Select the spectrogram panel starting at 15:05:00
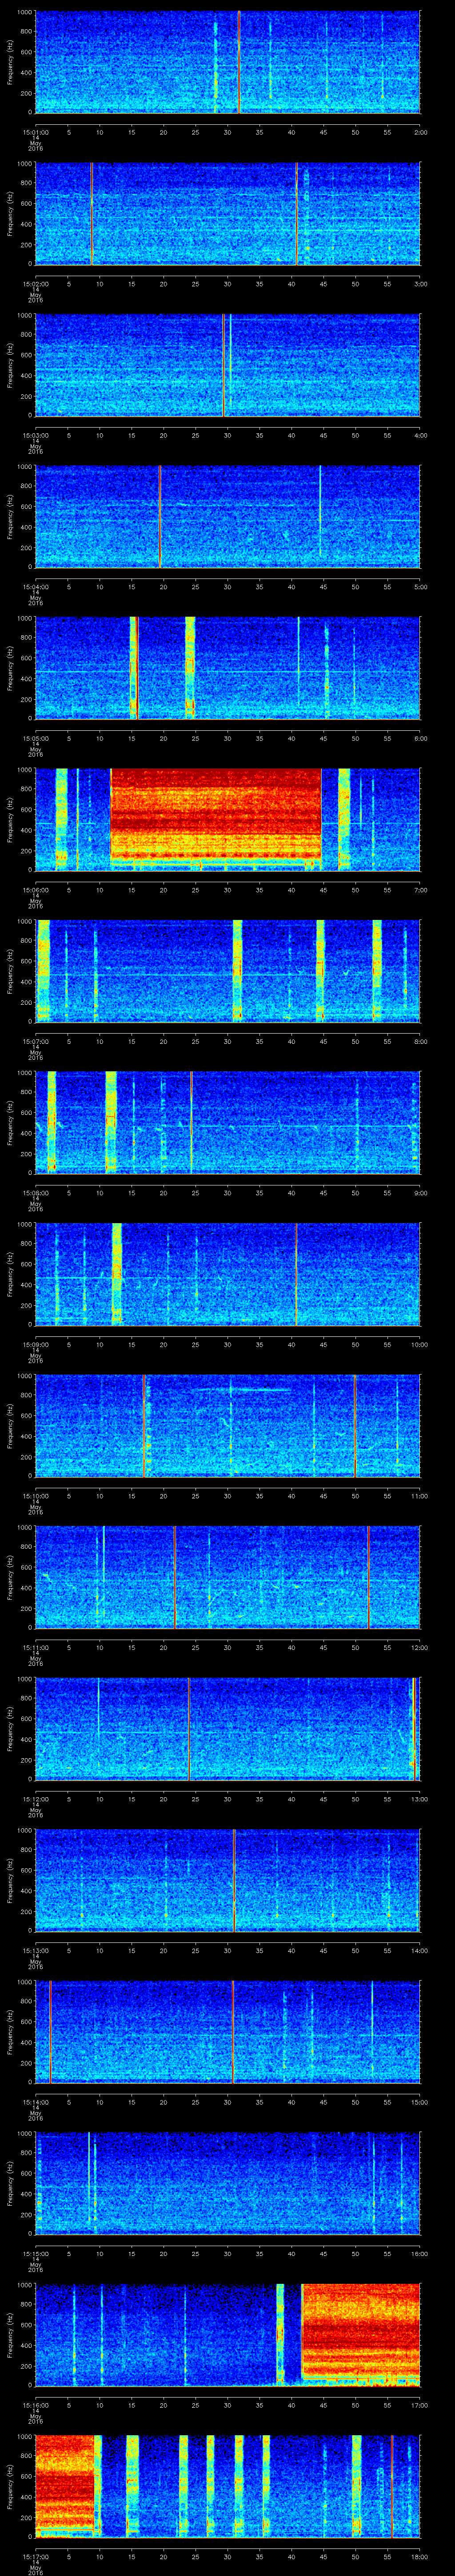This screenshot has width=455, height=2576. (227, 668)
